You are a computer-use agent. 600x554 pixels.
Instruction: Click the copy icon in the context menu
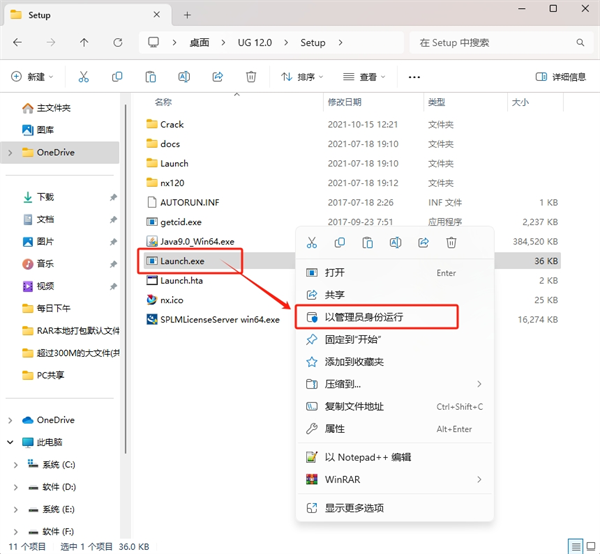340,242
